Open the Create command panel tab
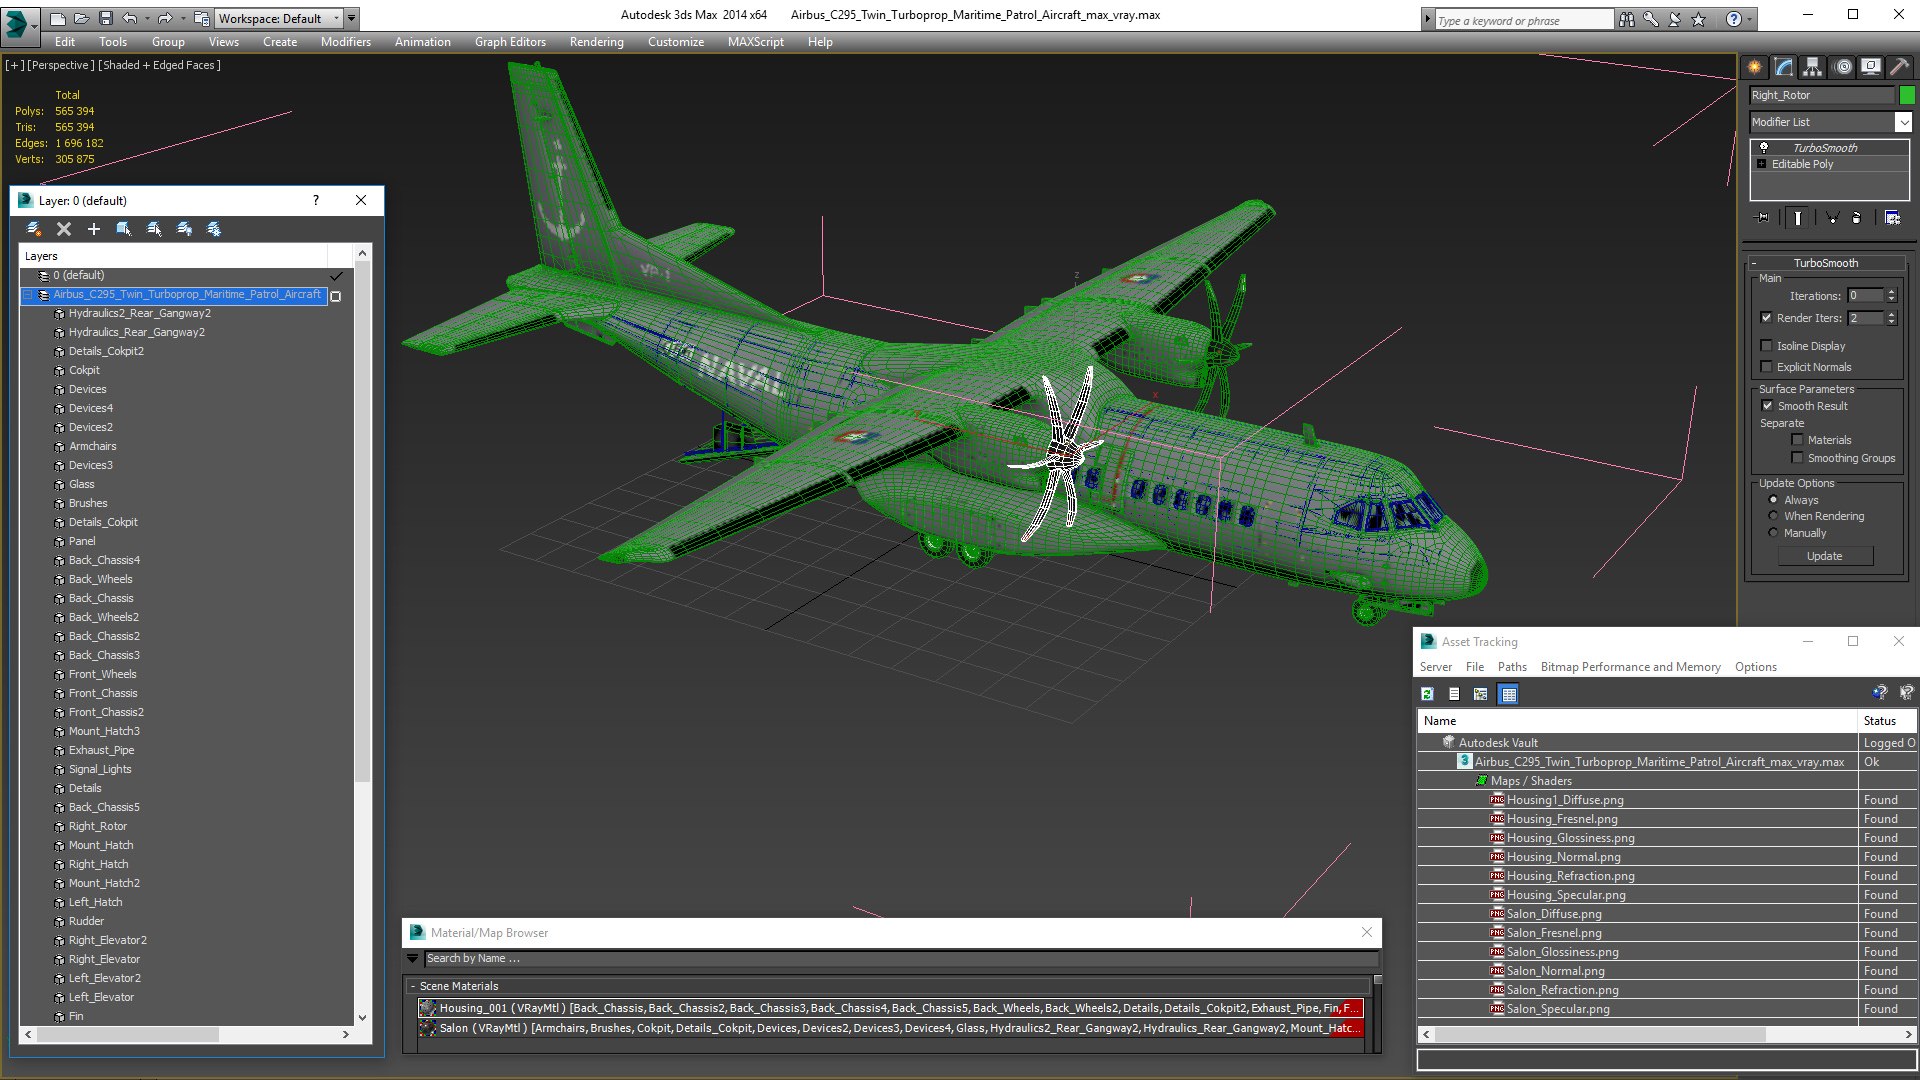Viewport: 1920px width, 1080px height. point(1755,67)
